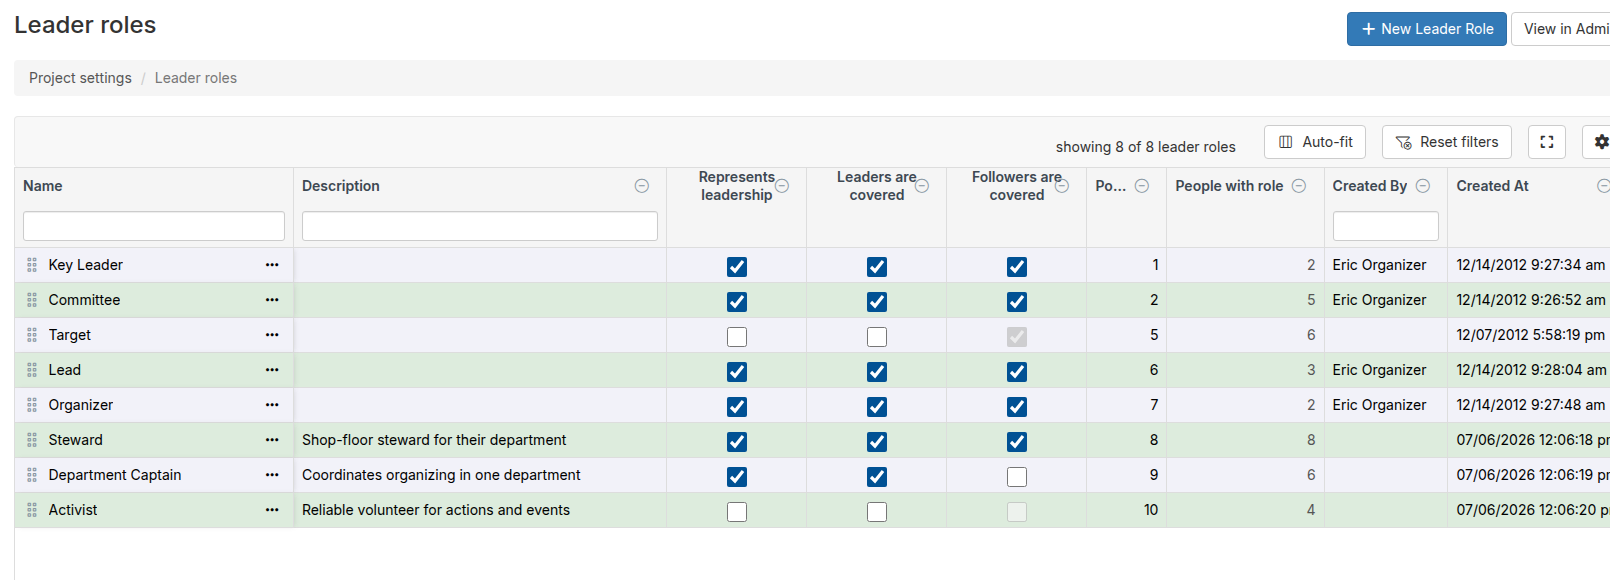Click the Created By filter input
The height and width of the screenshot is (580, 1610).
[x=1385, y=226]
